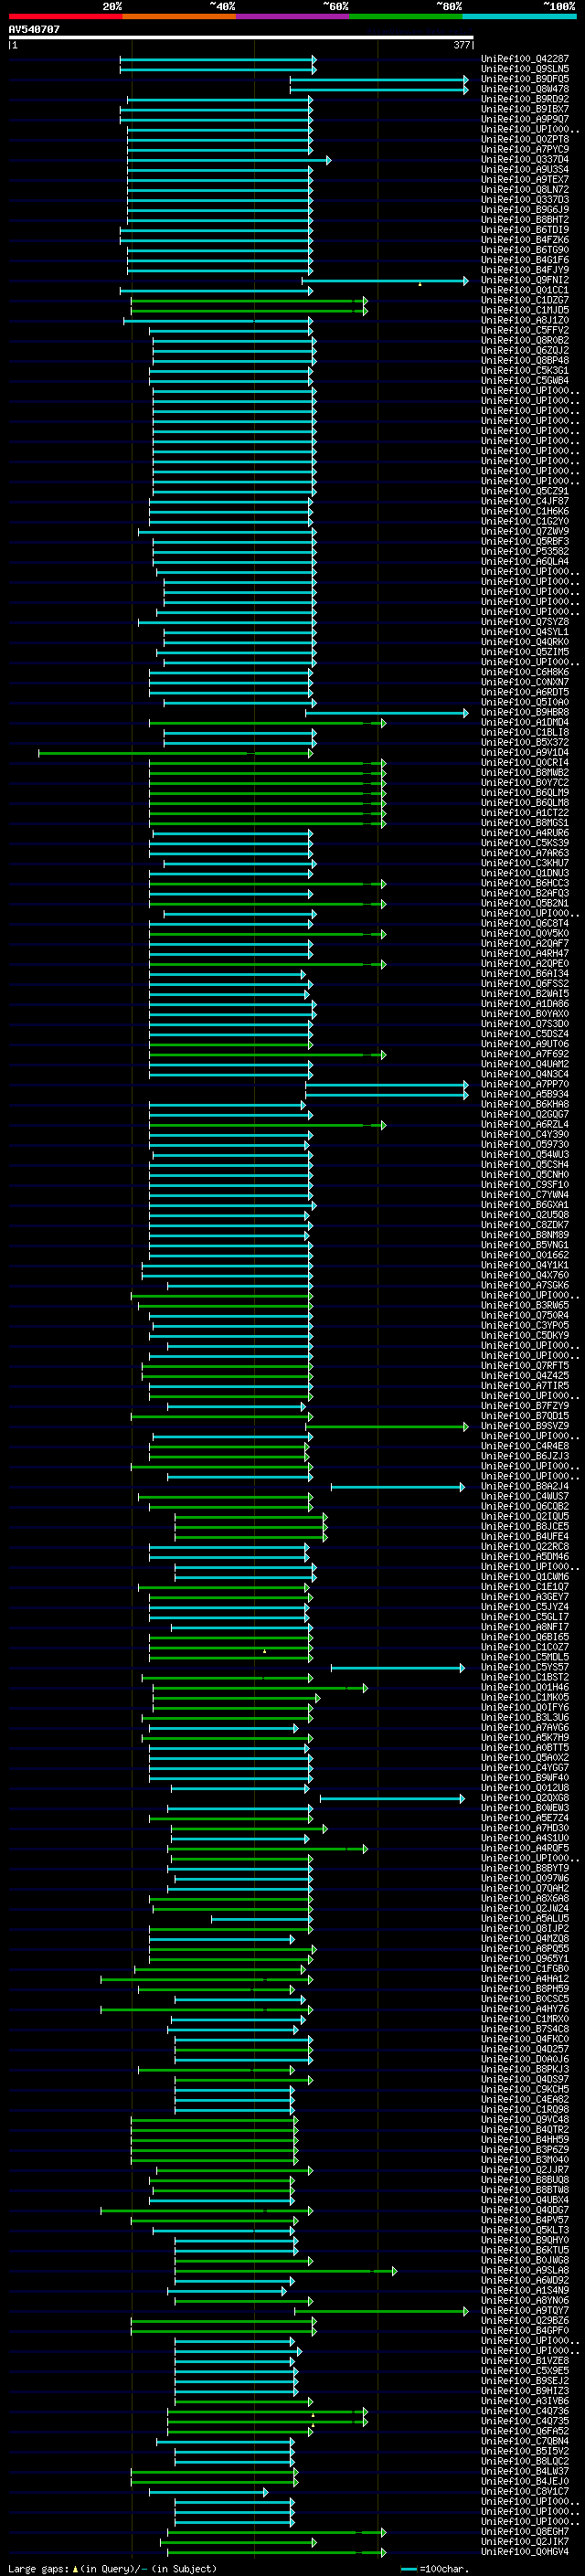
Task: Click the green alignment bar for UniRef100_C1DZG7
Action: (x=249, y=300)
